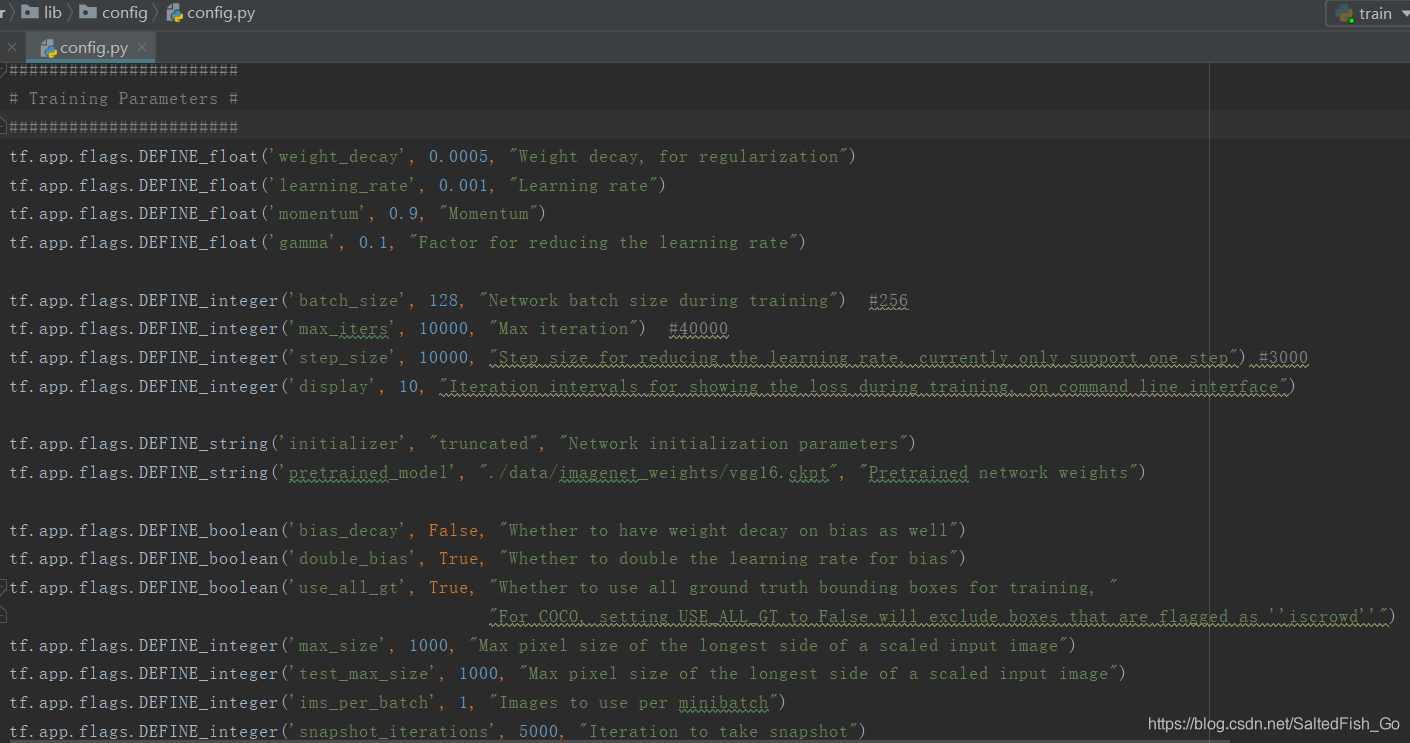Close the config.py editor tab

click(142, 47)
